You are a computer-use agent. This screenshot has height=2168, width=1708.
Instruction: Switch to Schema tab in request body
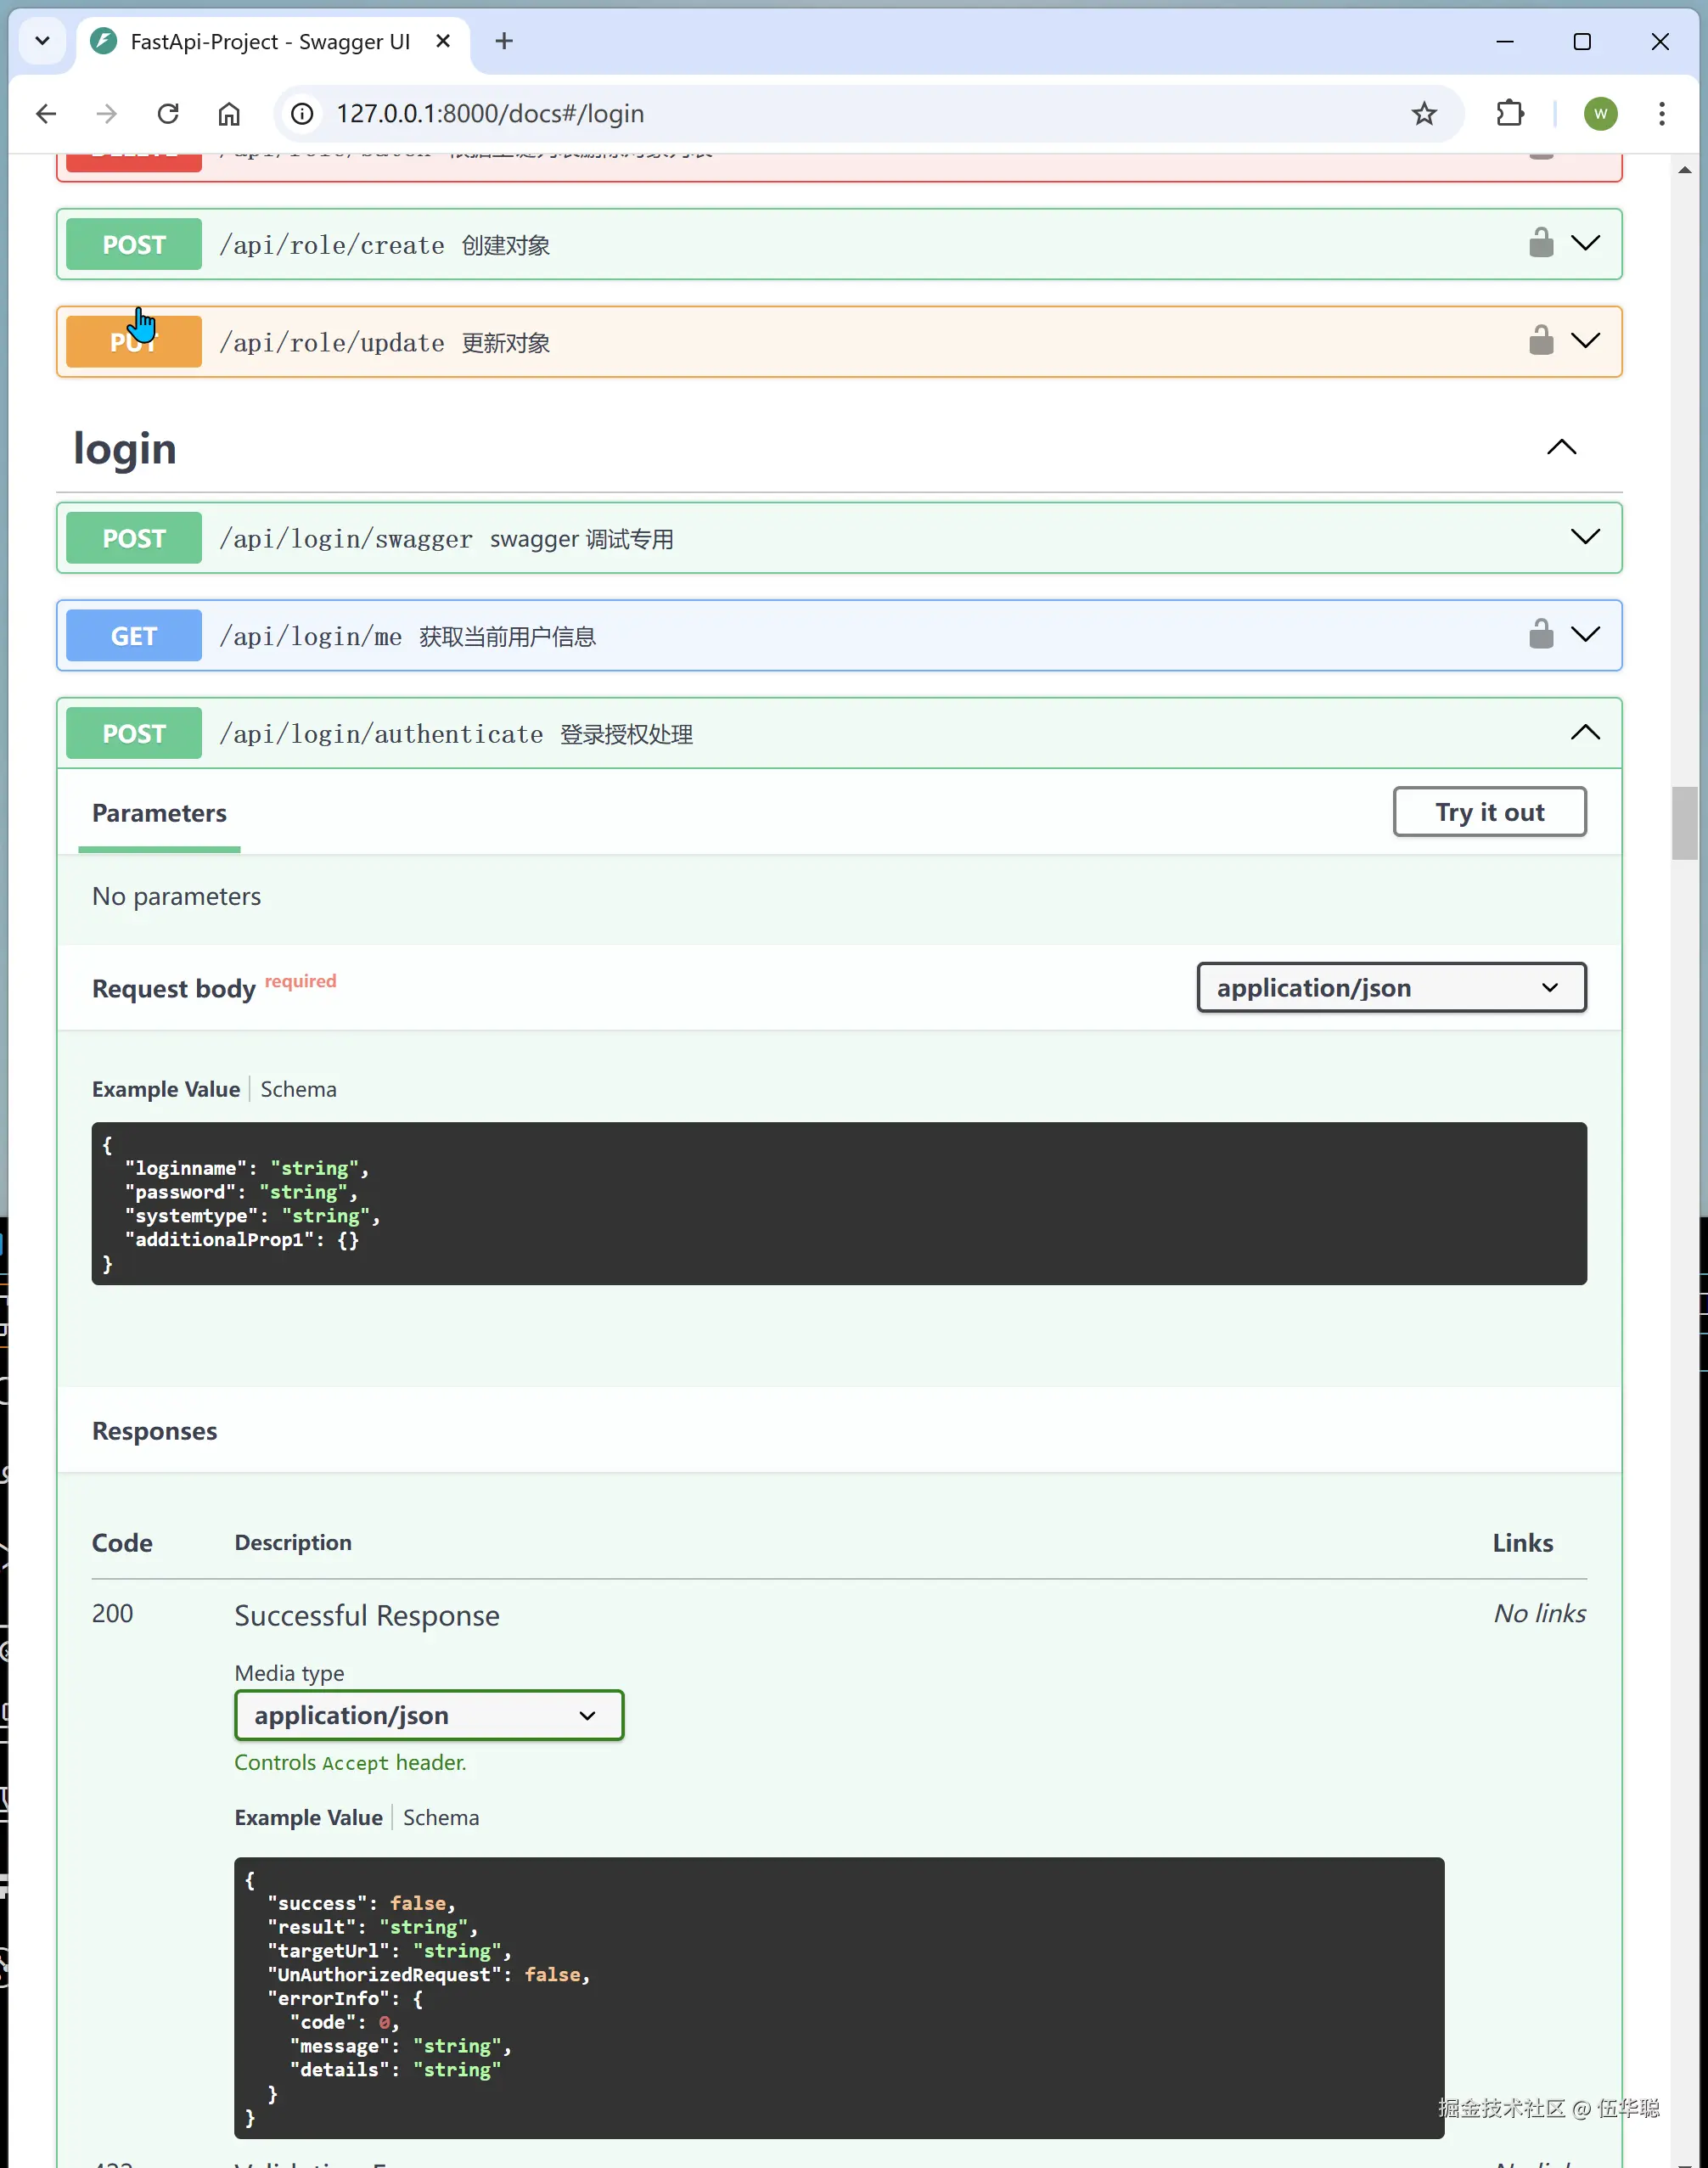coord(298,1089)
